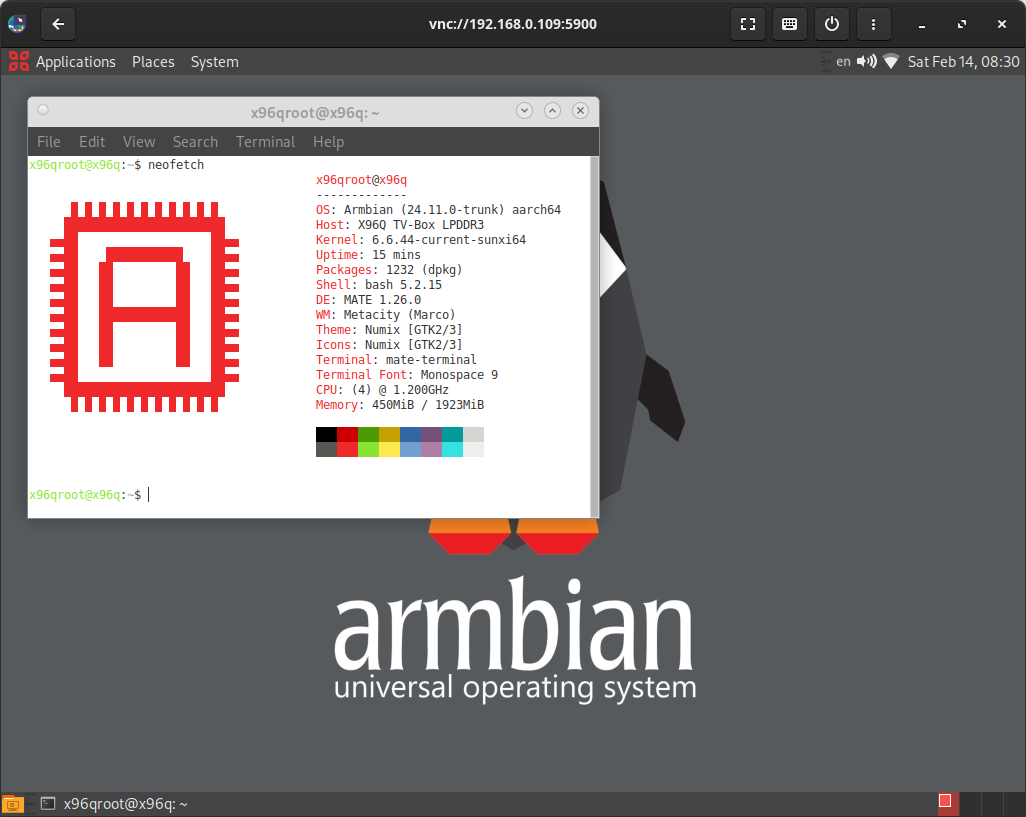Click terminal icon in bottom taskbar

(x=48, y=803)
